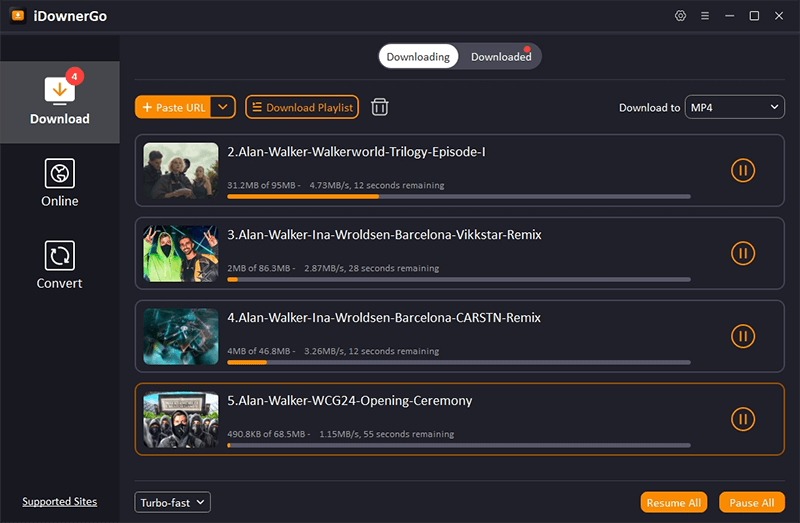Click thumbnail of Barcelona-CARSTN-Remix video

click(181, 336)
